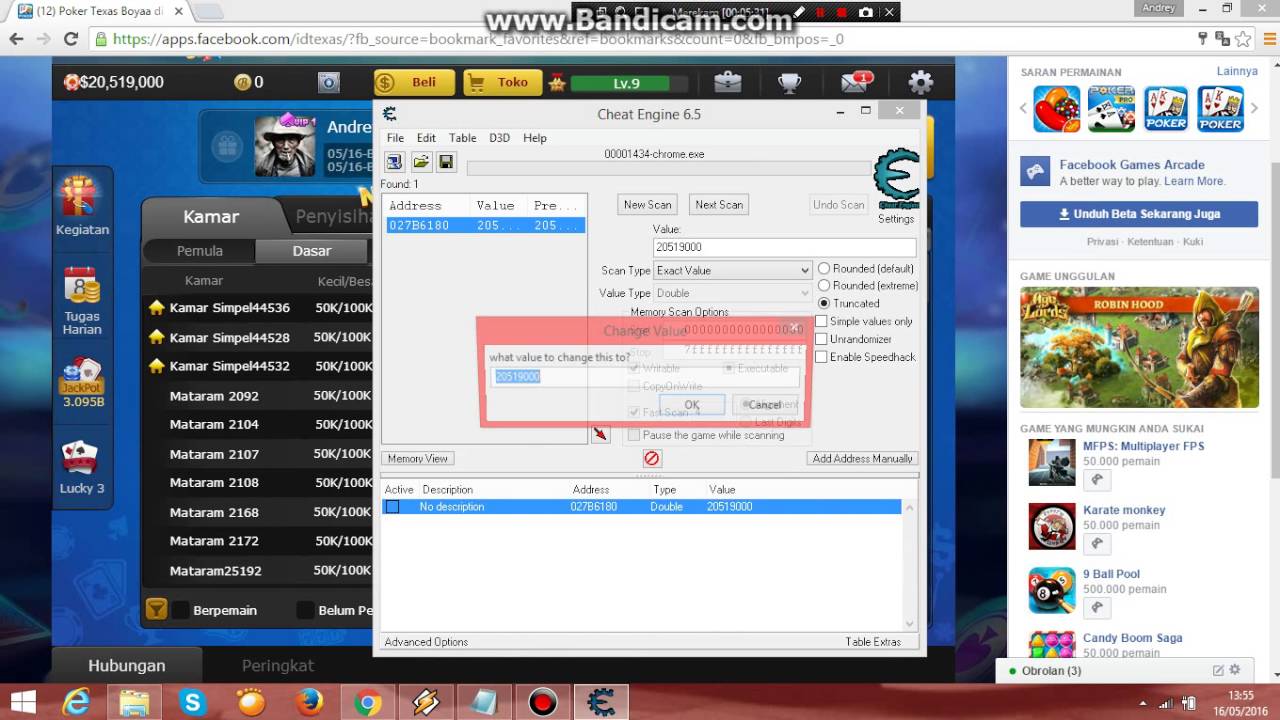The height and width of the screenshot is (720, 1280).
Task: Open Skype from the taskbar
Action: 192,703
